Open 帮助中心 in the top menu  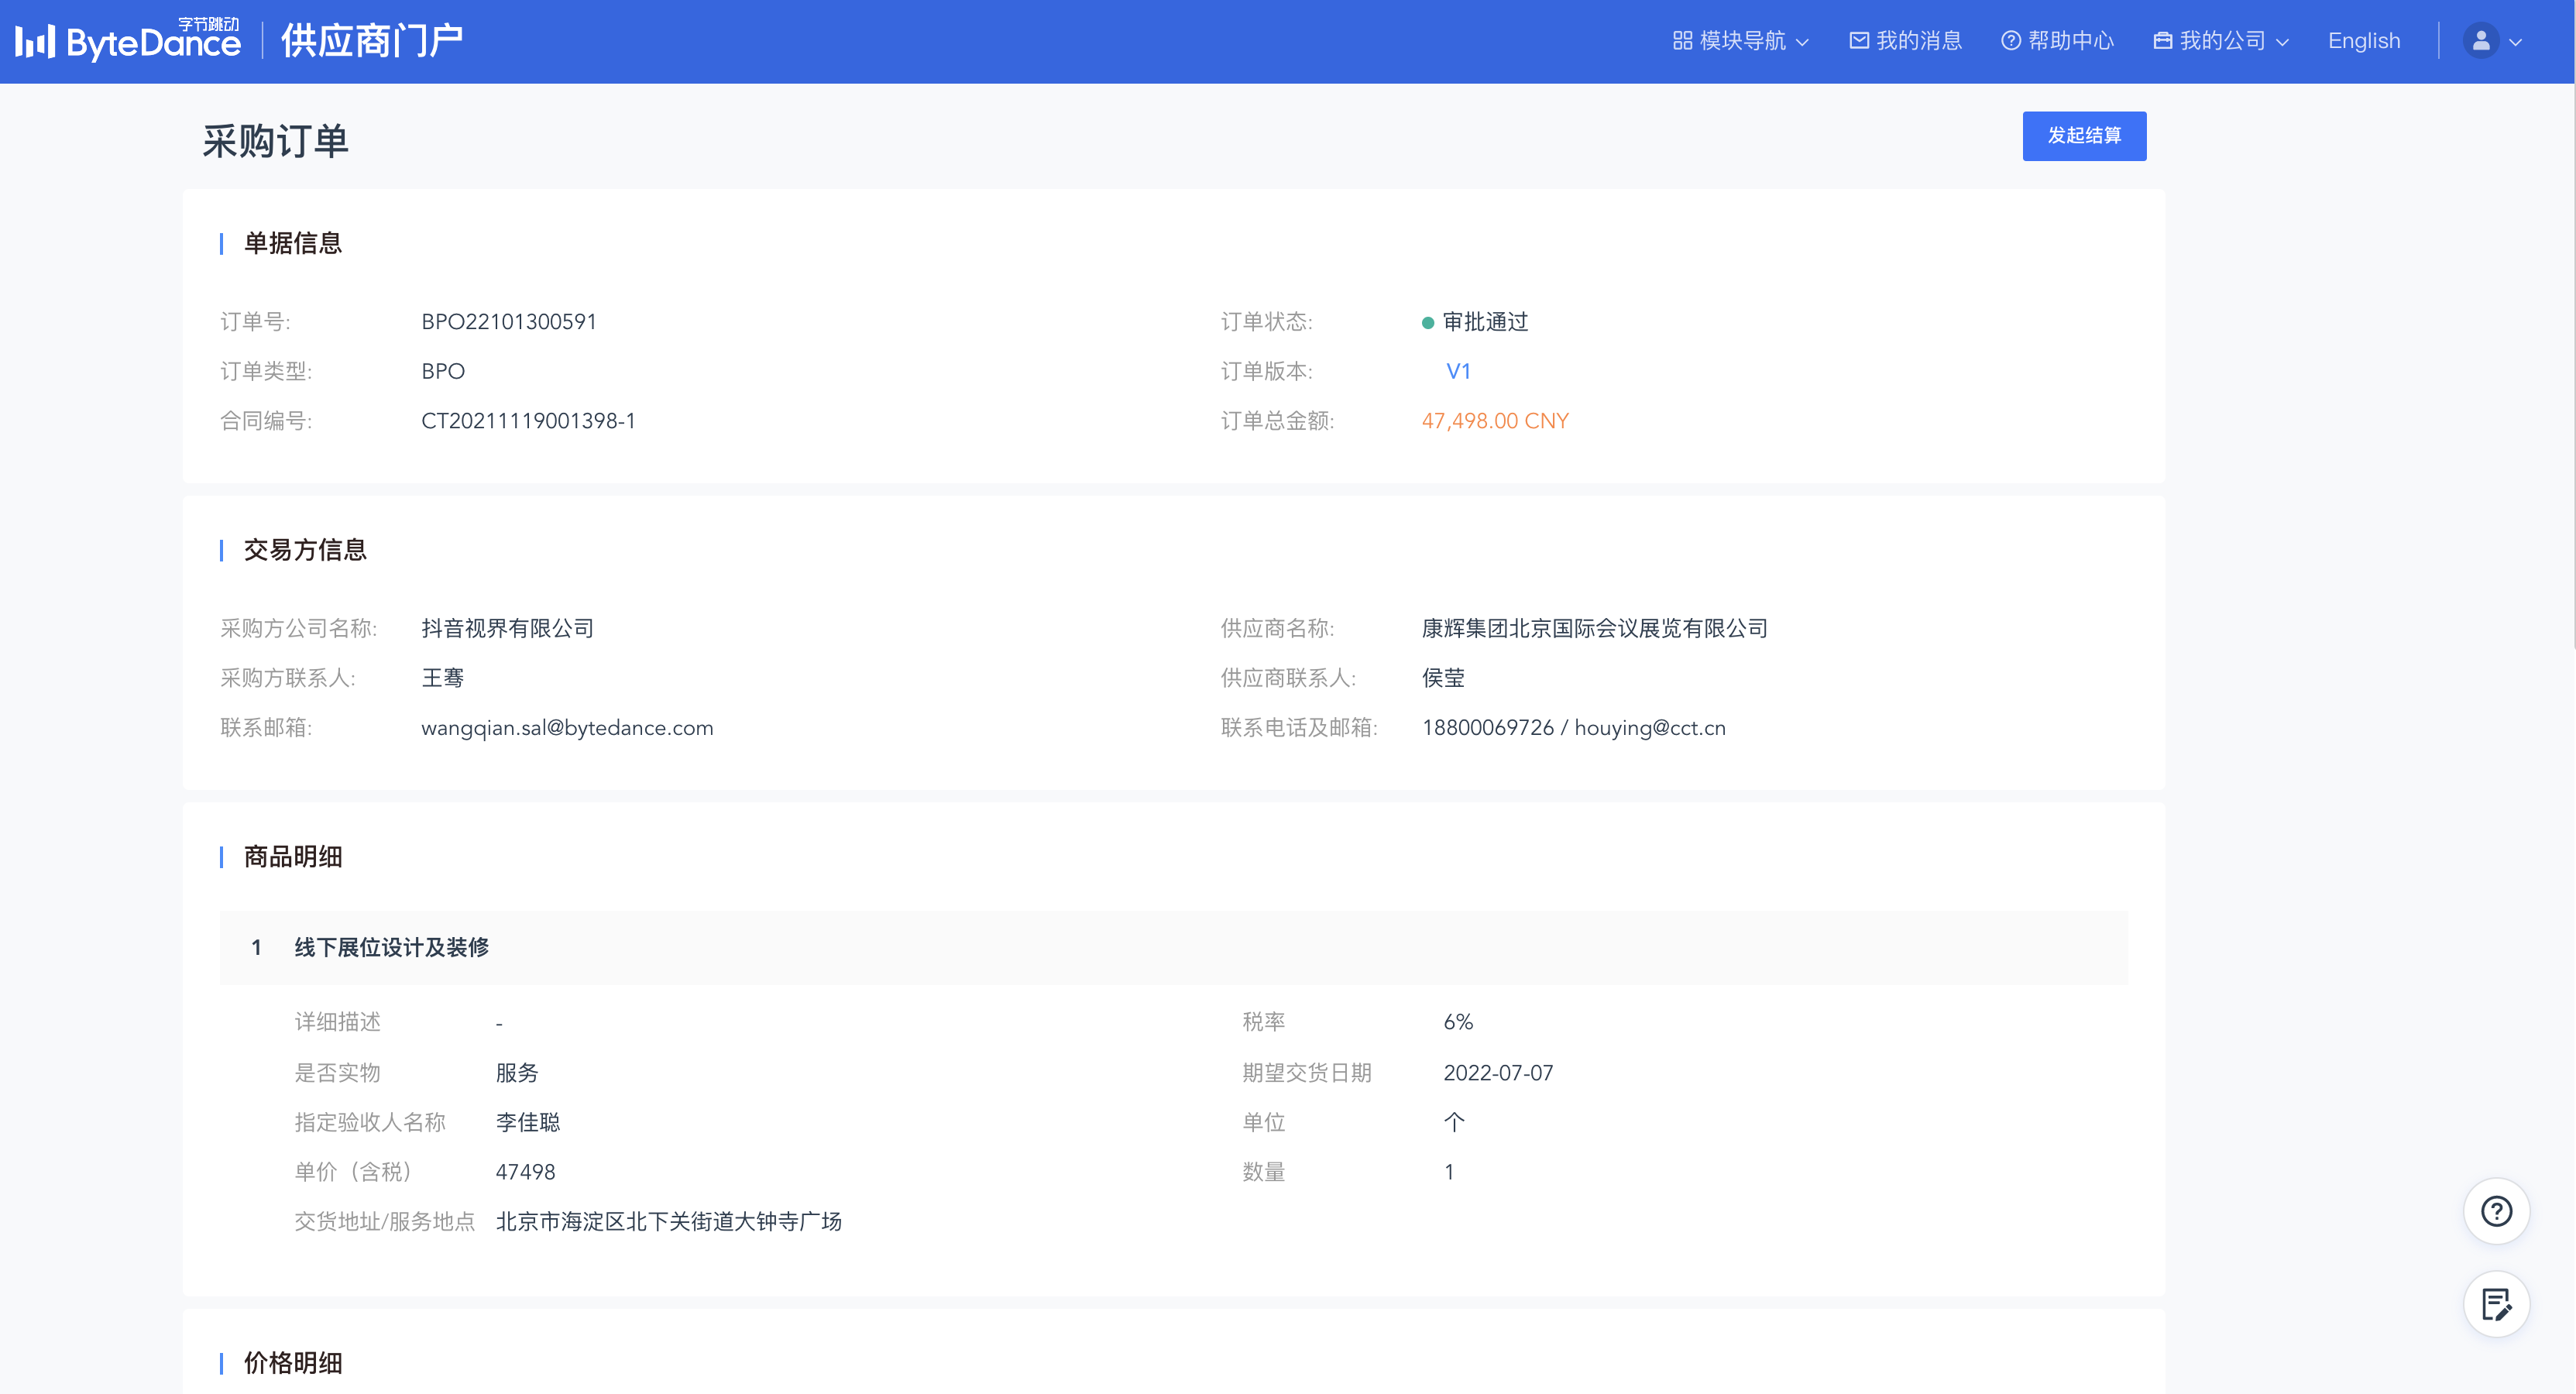click(x=2070, y=41)
